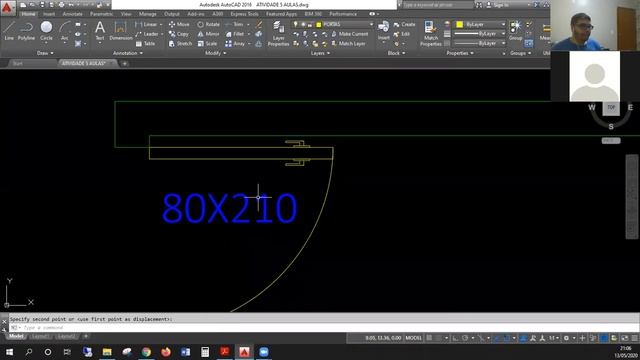This screenshot has width=640, height=360.
Task: Toggle layer on/off lightbulb for PORTAS
Action: click(296, 24)
